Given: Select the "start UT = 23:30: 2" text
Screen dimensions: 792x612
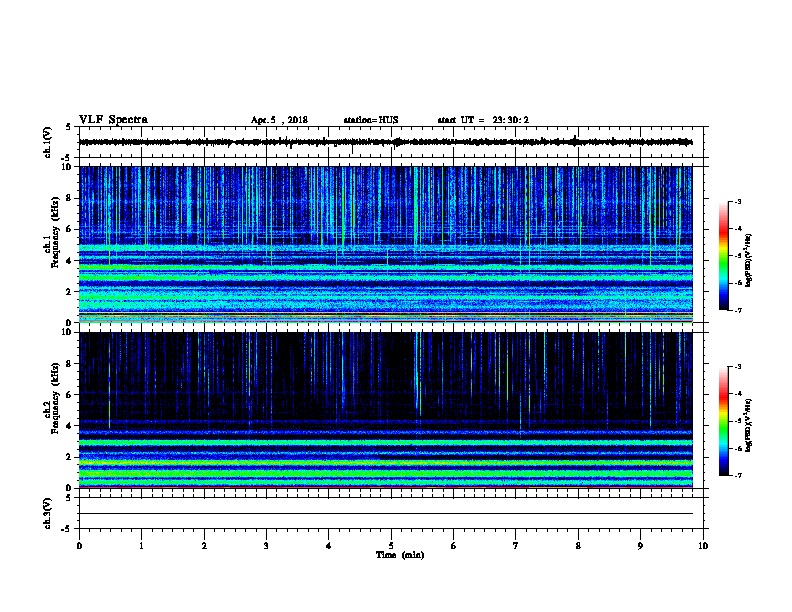Looking at the screenshot, I should 483,120.
